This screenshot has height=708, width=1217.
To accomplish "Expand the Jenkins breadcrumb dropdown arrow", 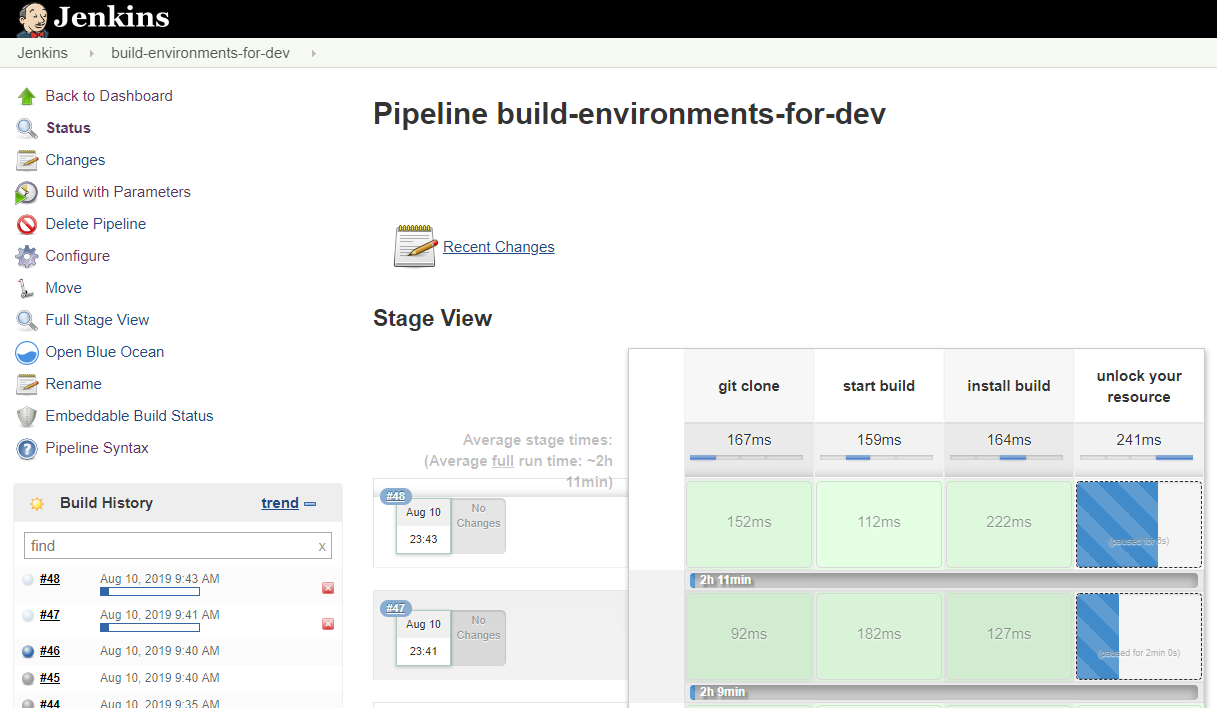I will coord(91,53).
